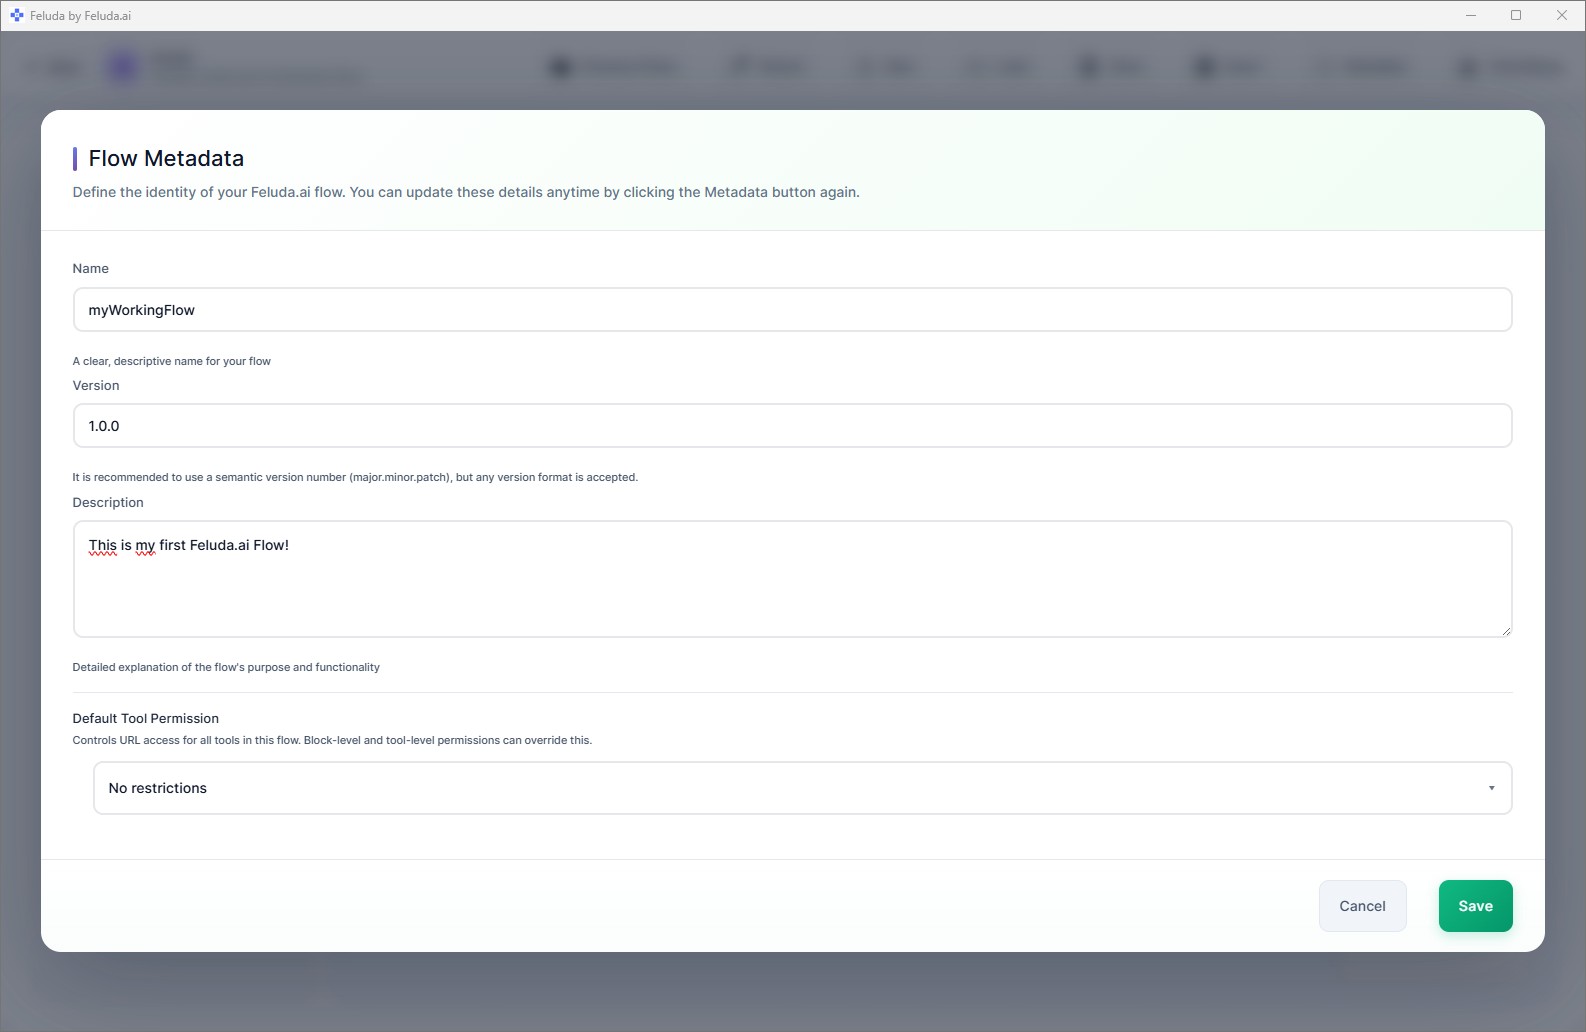Click the Description label text
Image resolution: width=1586 pixels, height=1032 pixels.
point(108,503)
